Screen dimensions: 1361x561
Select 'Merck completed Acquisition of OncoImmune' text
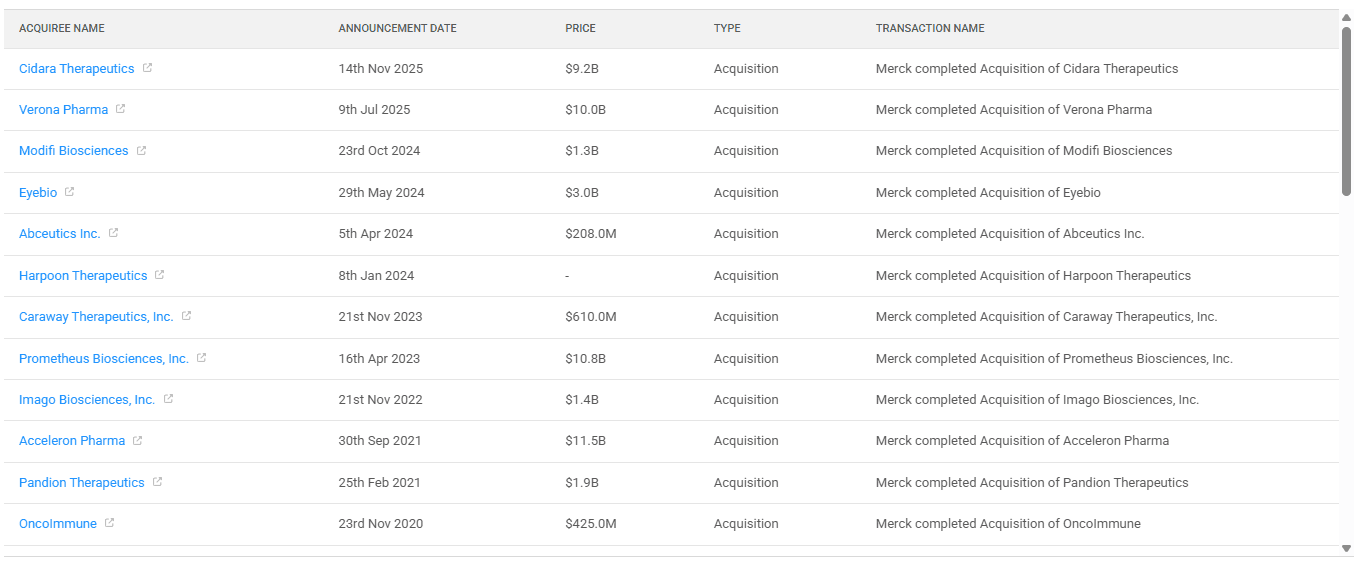coord(1008,524)
